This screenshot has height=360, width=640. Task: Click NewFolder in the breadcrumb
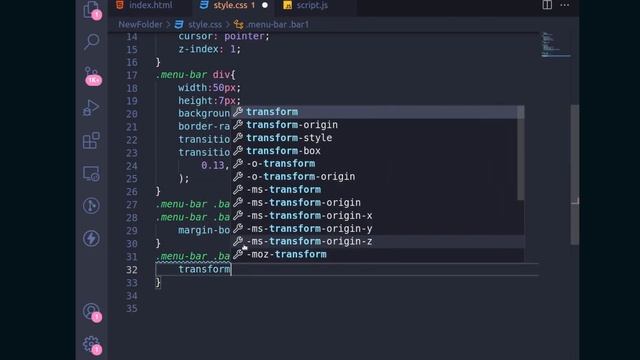(x=140, y=24)
